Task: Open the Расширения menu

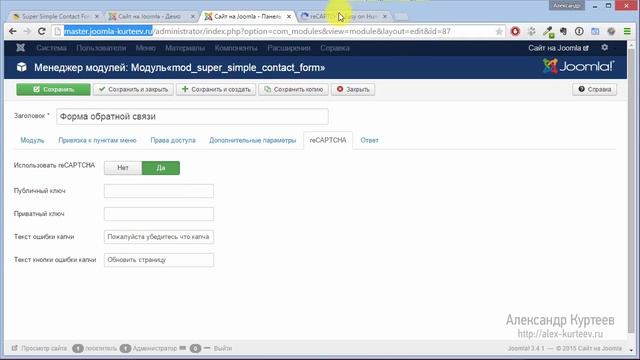Action: tap(289, 48)
